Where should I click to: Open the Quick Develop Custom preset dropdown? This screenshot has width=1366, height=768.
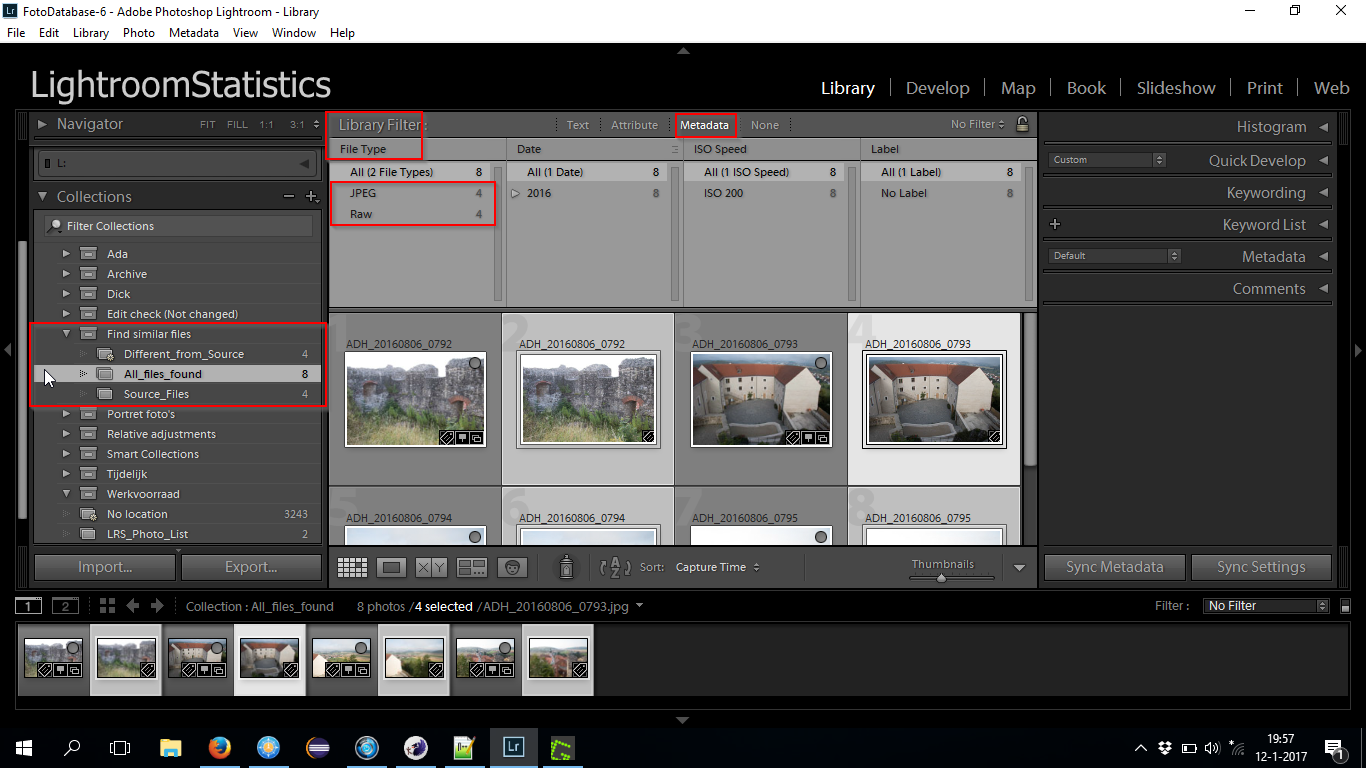[x=1107, y=160]
